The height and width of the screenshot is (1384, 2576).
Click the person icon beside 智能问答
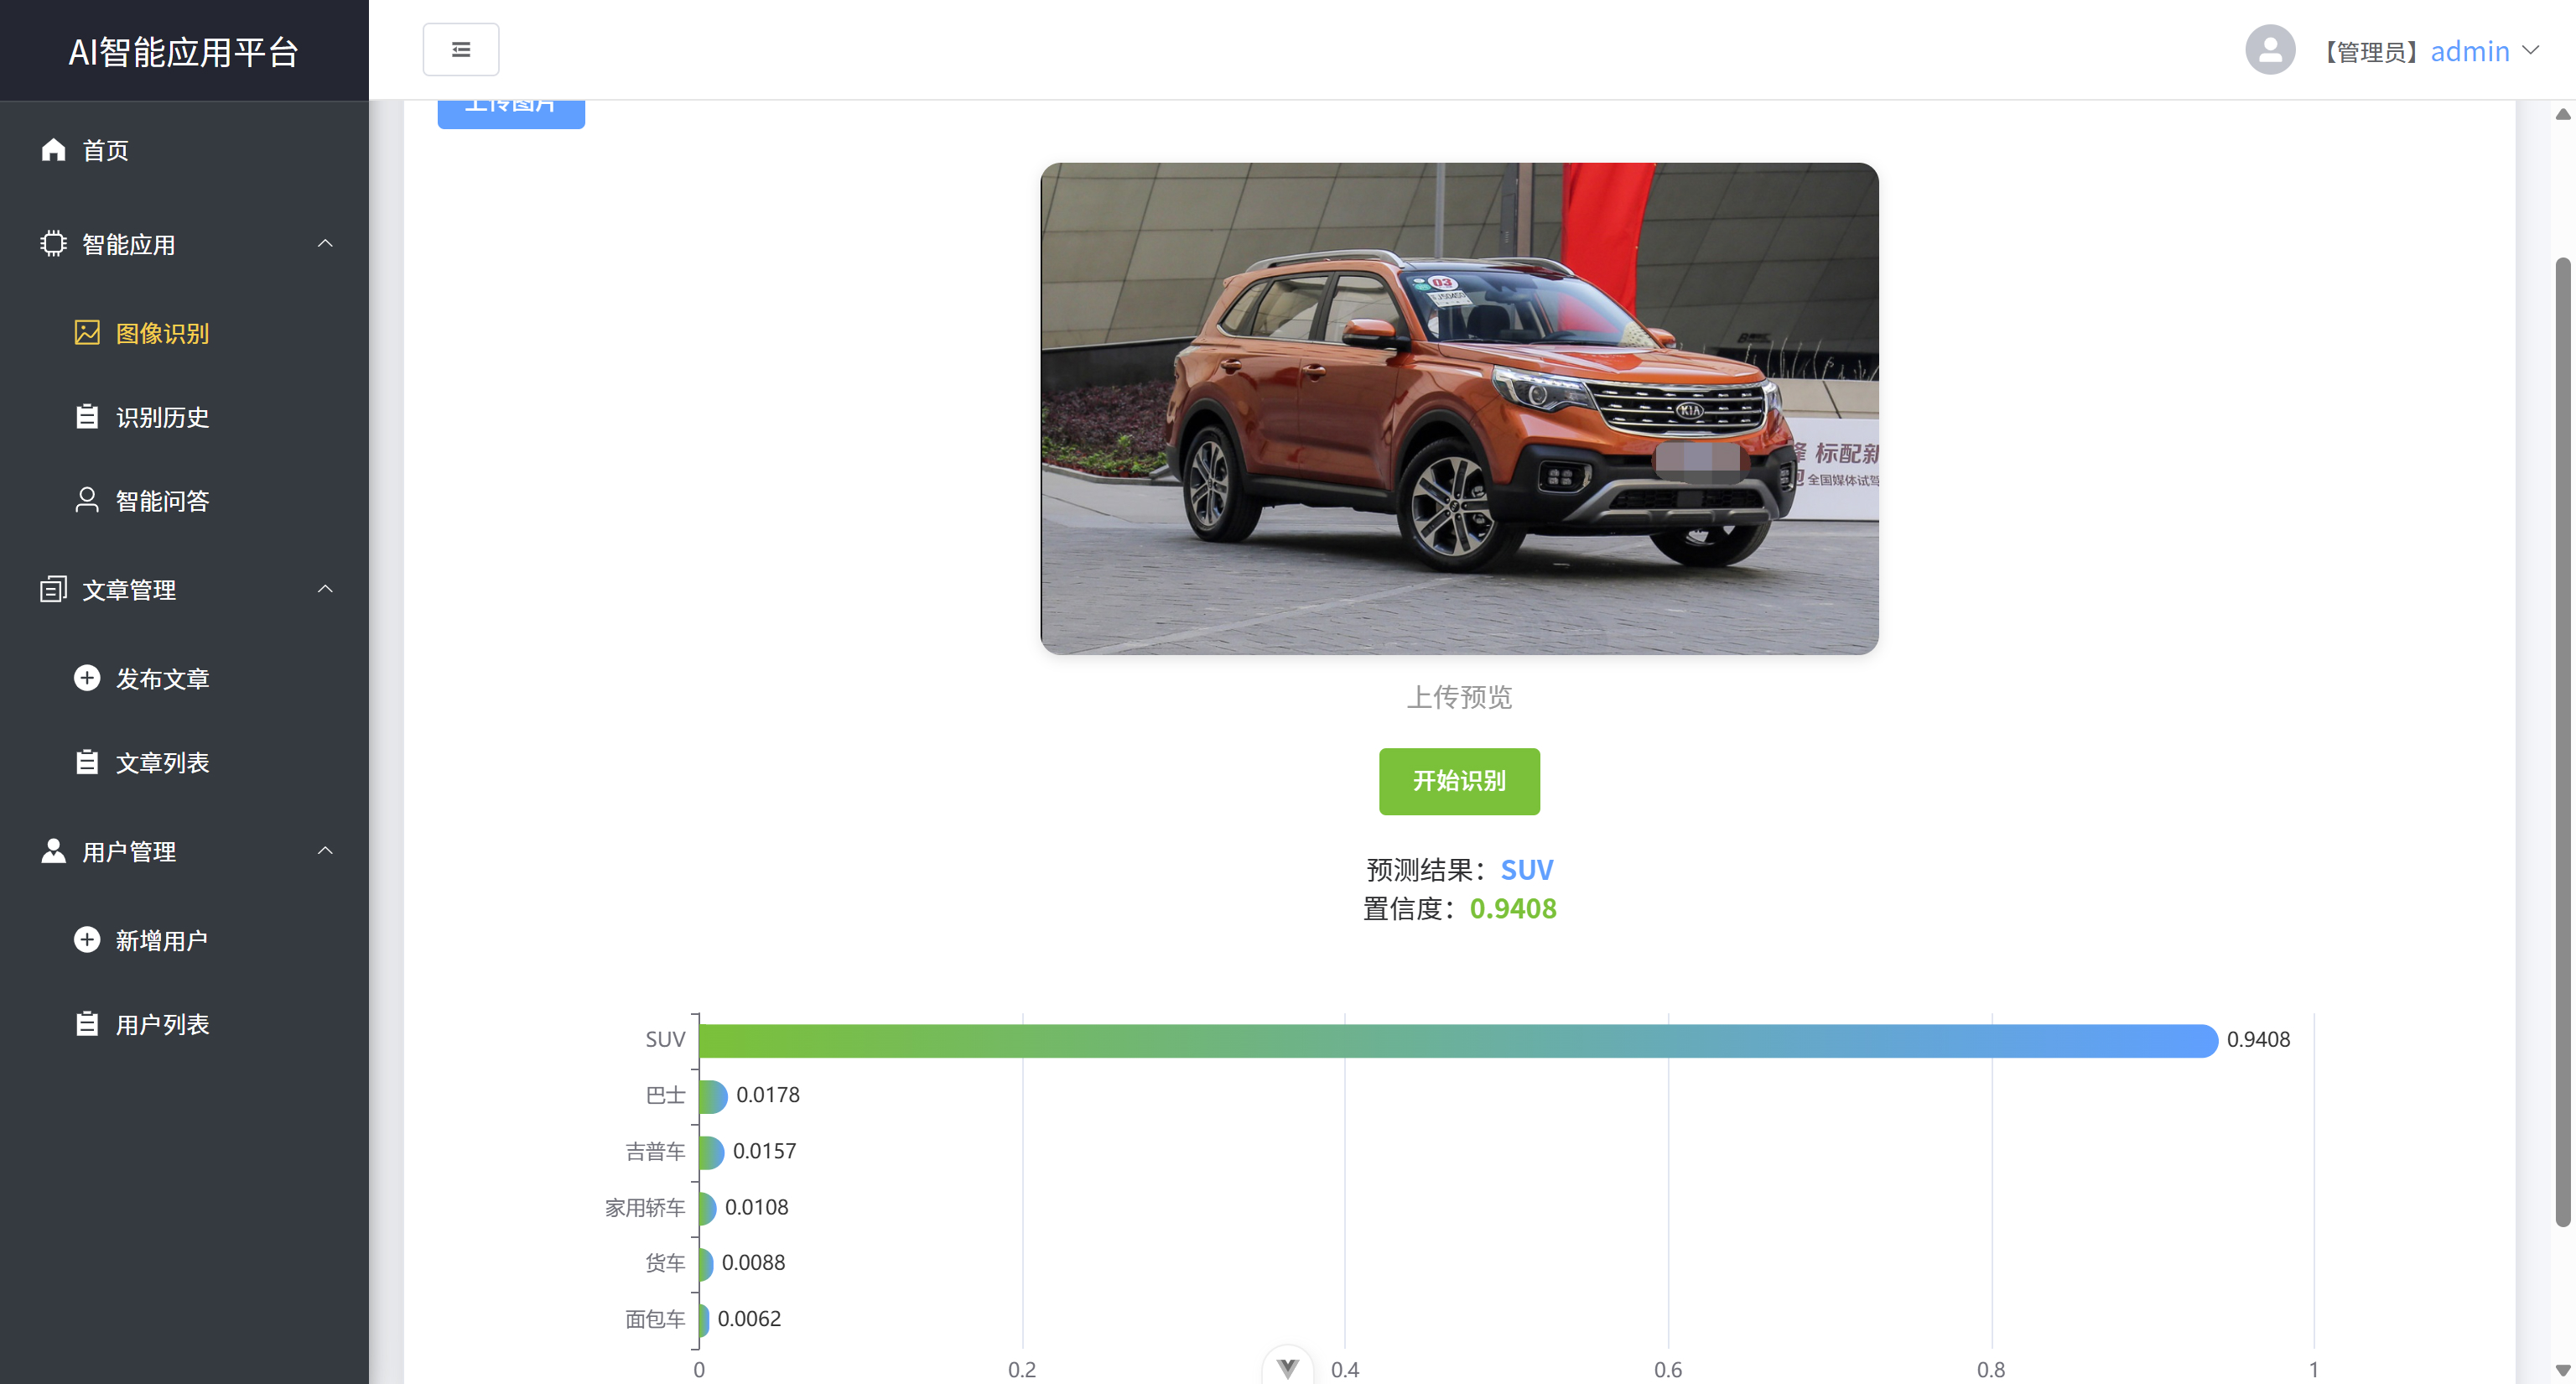click(x=87, y=500)
